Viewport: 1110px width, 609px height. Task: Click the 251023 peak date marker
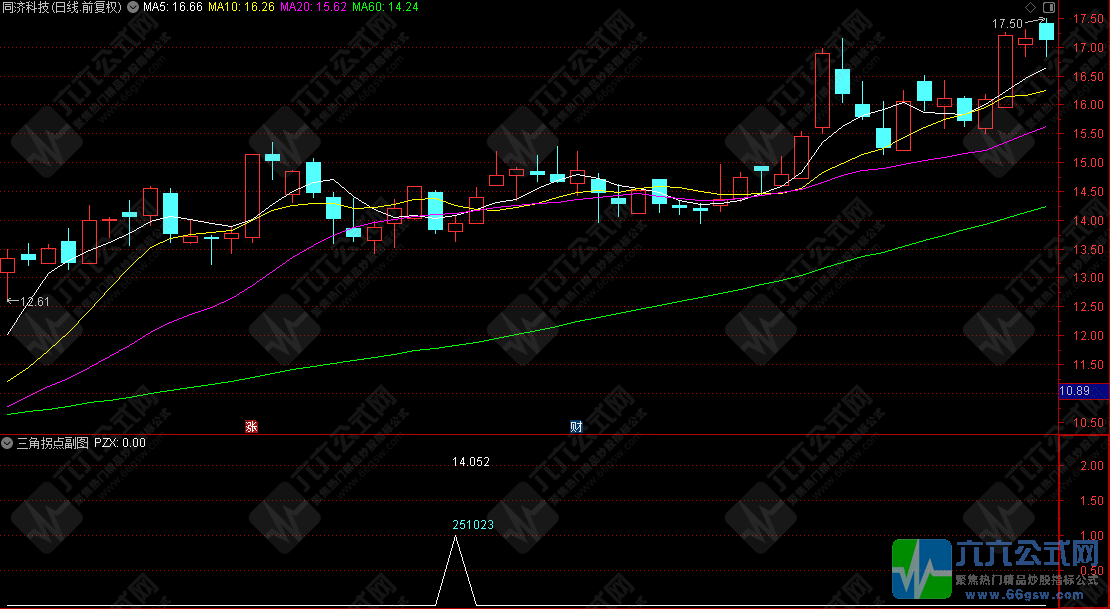tap(473, 524)
